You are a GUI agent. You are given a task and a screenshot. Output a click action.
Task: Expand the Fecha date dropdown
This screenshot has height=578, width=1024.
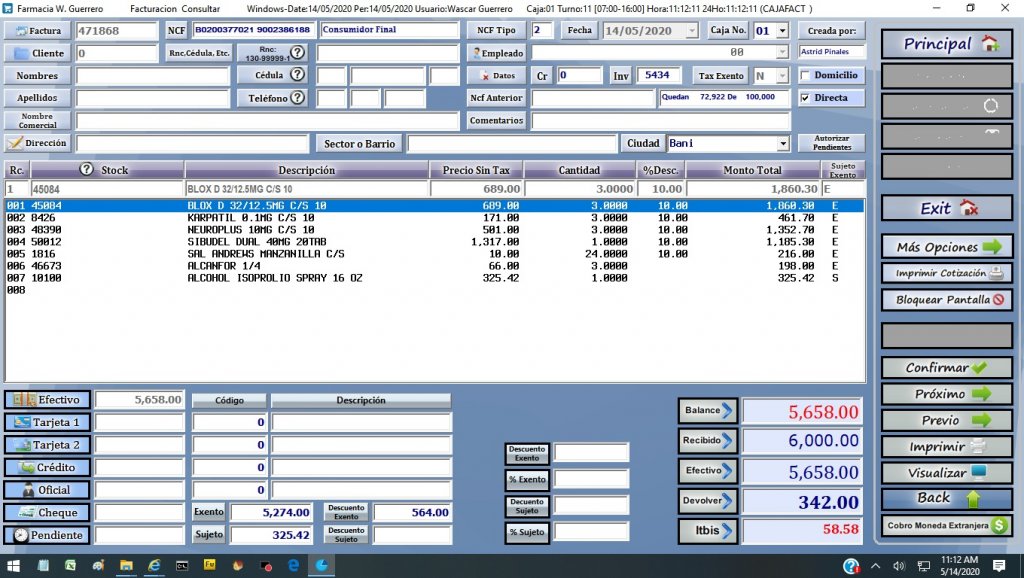[691, 31]
